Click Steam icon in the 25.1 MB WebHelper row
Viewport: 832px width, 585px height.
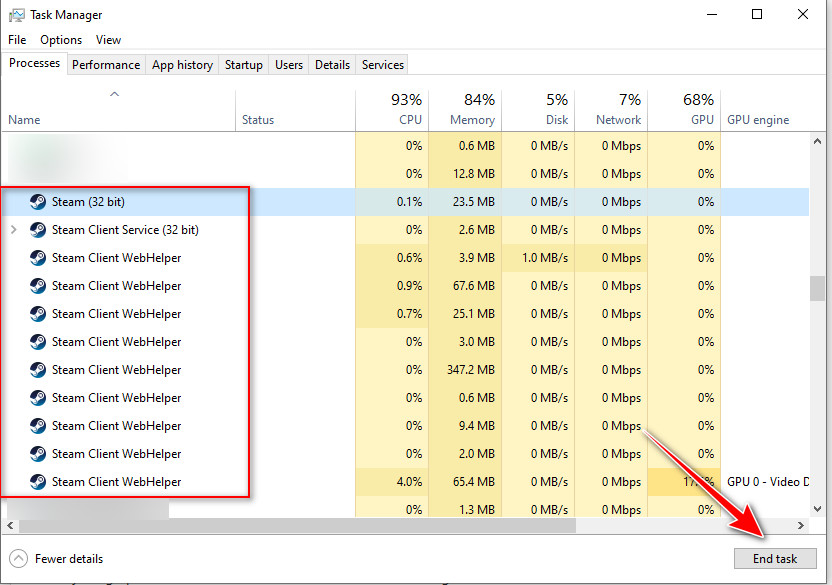[x=38, y=314]
